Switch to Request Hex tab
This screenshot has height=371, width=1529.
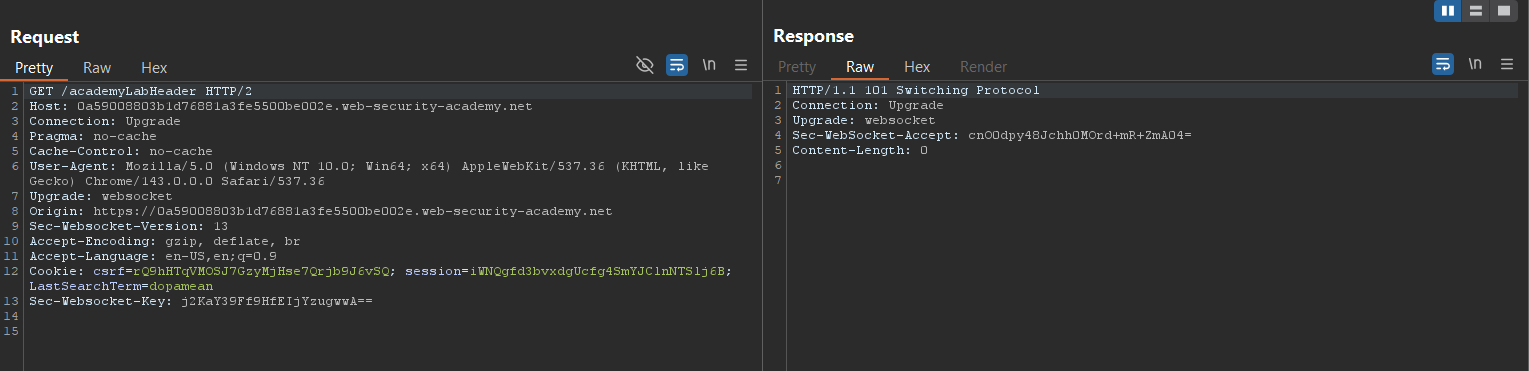tap(154, 67)
